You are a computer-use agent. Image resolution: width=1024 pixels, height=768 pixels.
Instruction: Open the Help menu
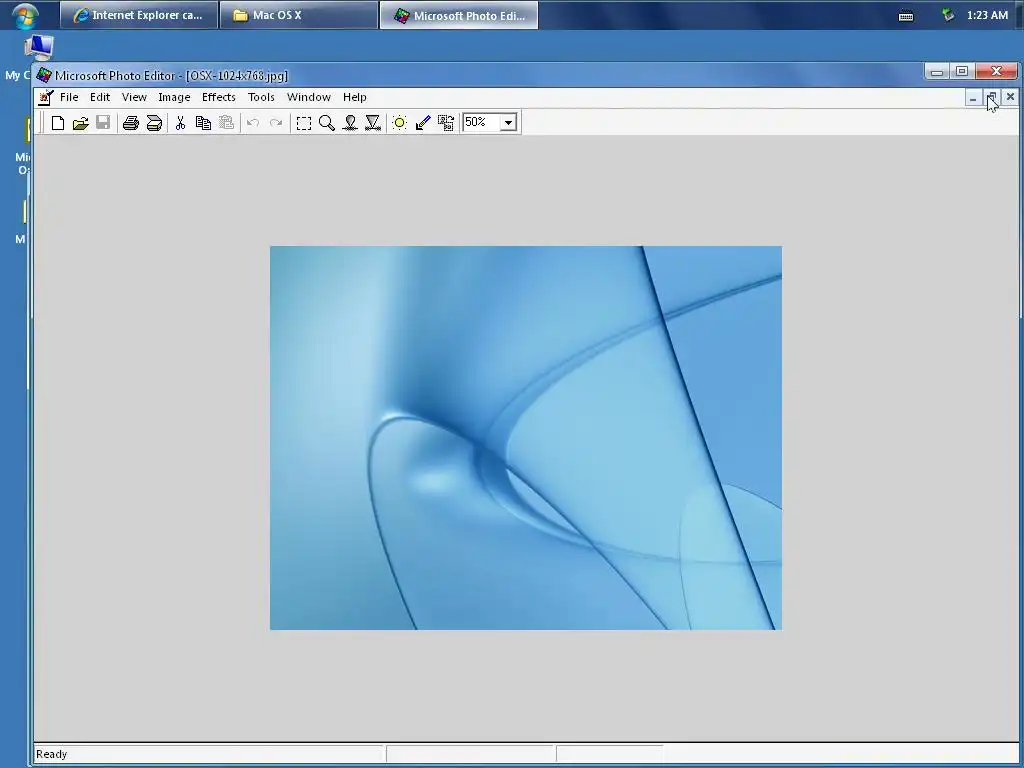point(355,97)
